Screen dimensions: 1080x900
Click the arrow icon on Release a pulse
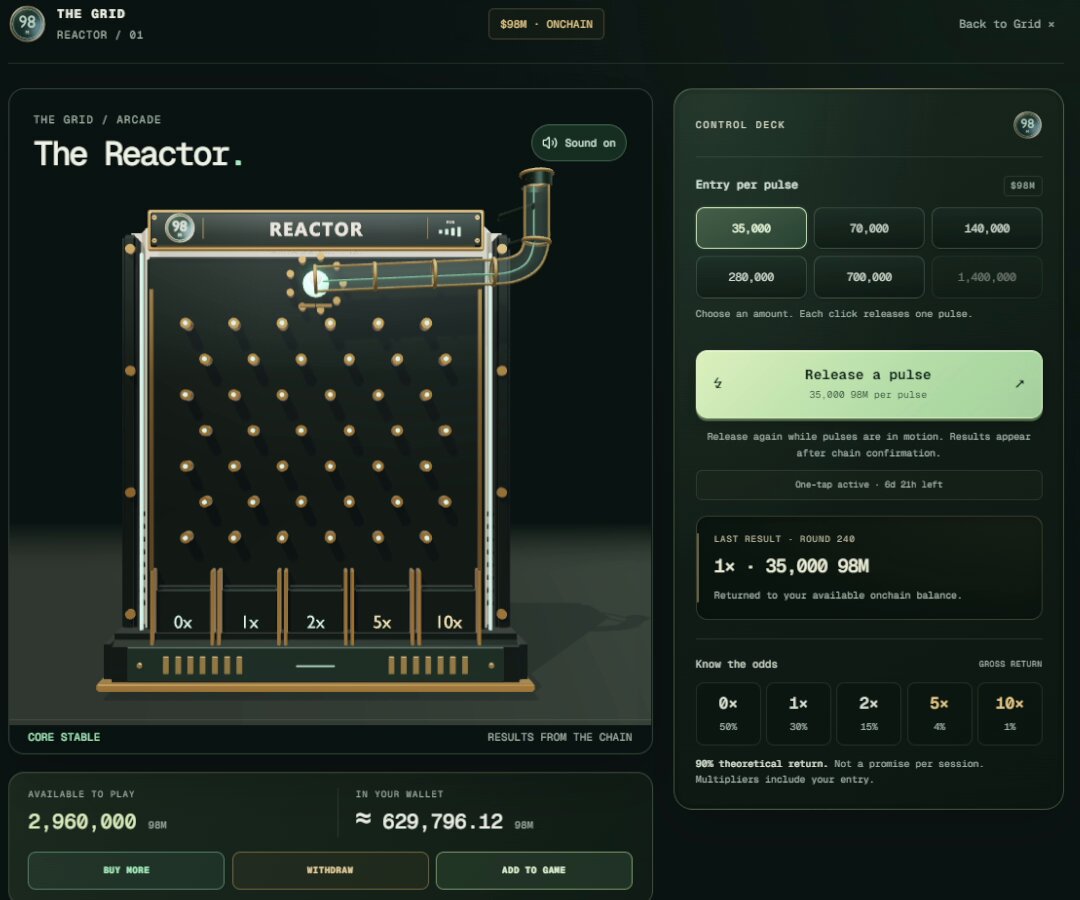click(x=1019, y=384)
